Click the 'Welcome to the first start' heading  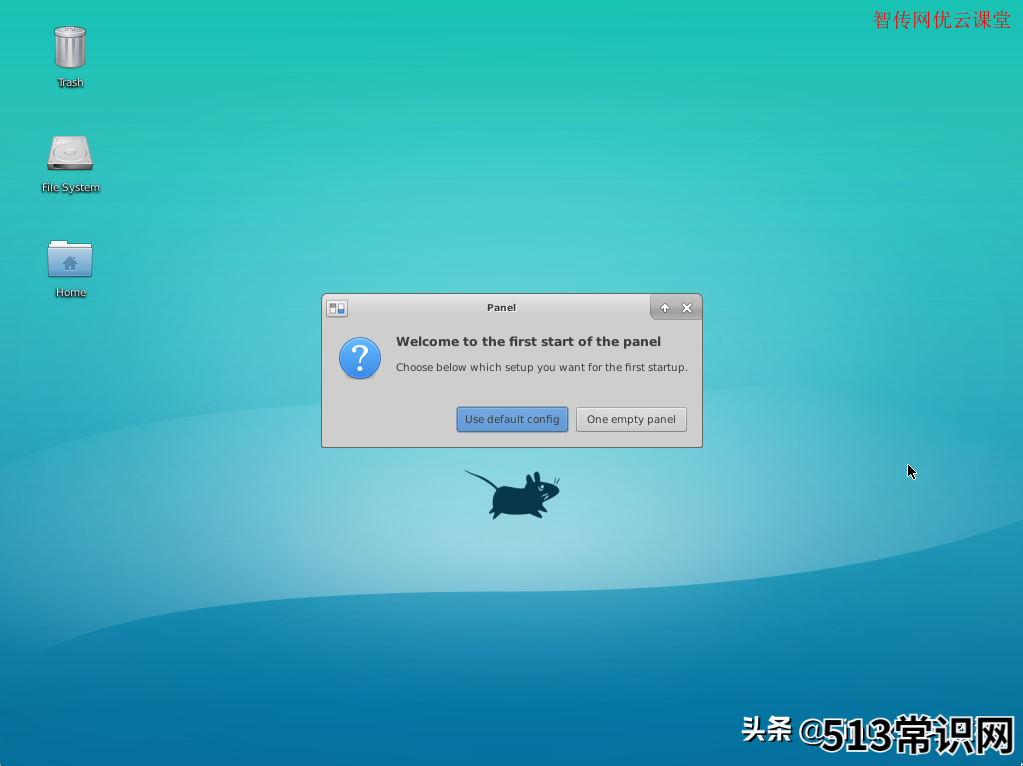528,341
